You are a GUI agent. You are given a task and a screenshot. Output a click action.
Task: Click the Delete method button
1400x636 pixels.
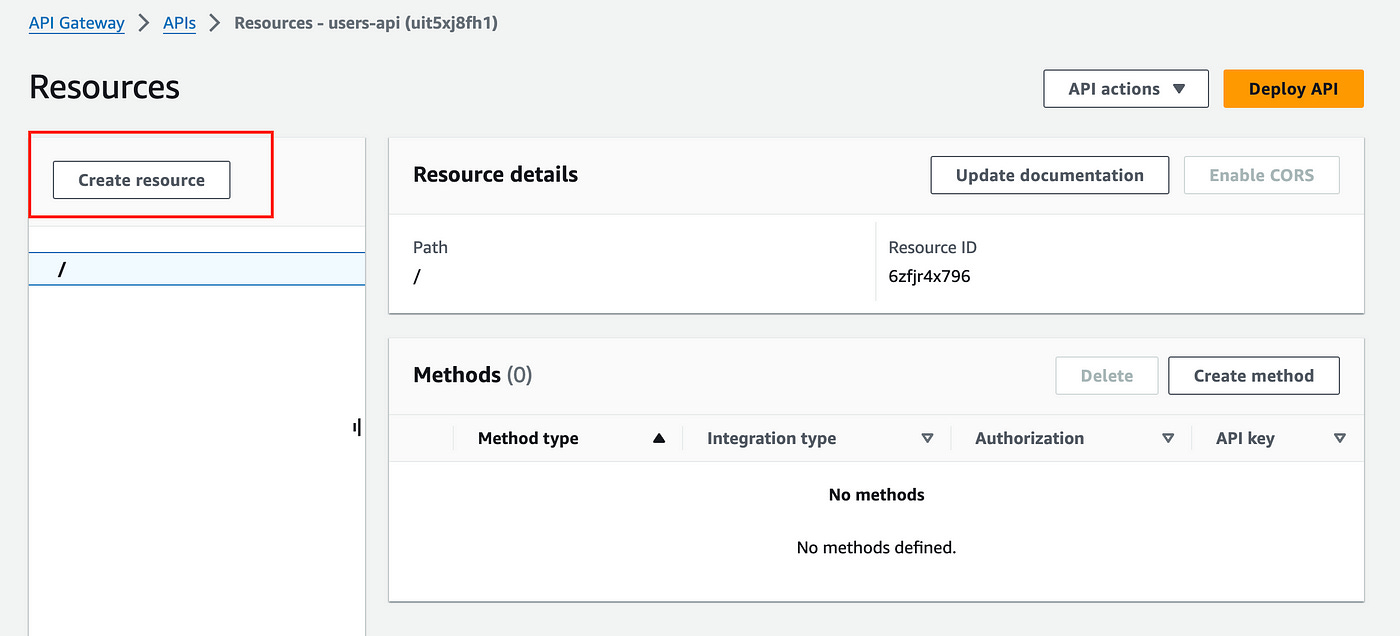point(1106,376)
